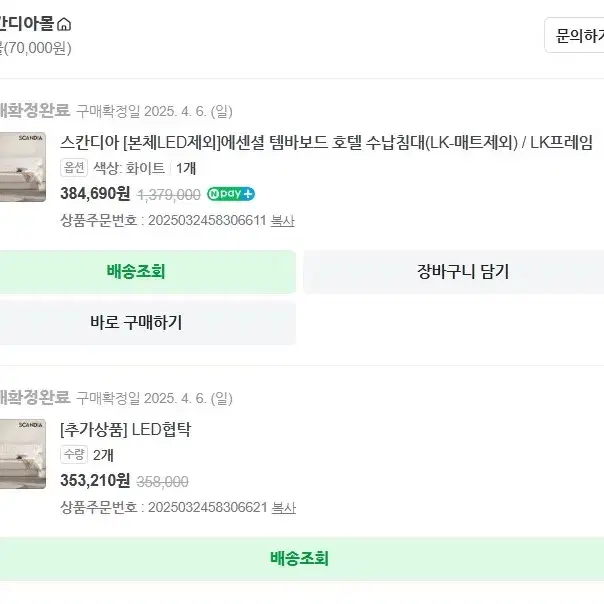Click the 옵션 label badge

pyautogui.click(x=74, y=168)
